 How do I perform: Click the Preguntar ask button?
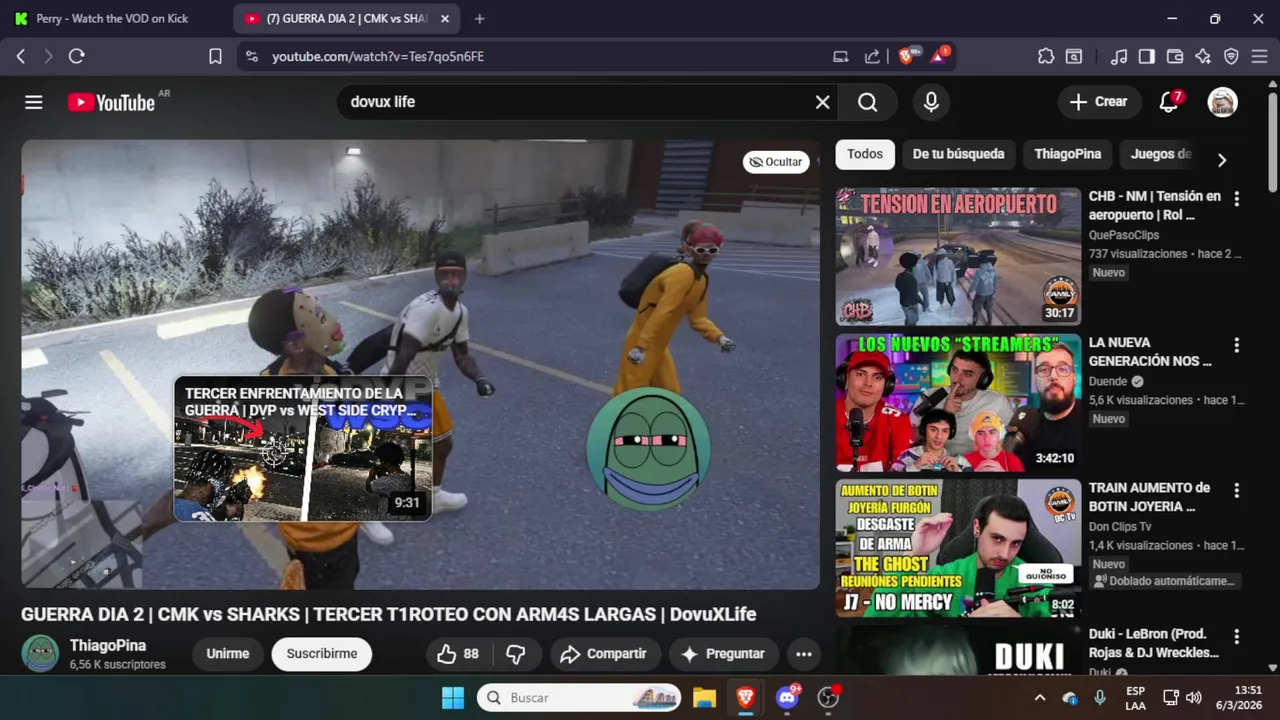[723, 654]
